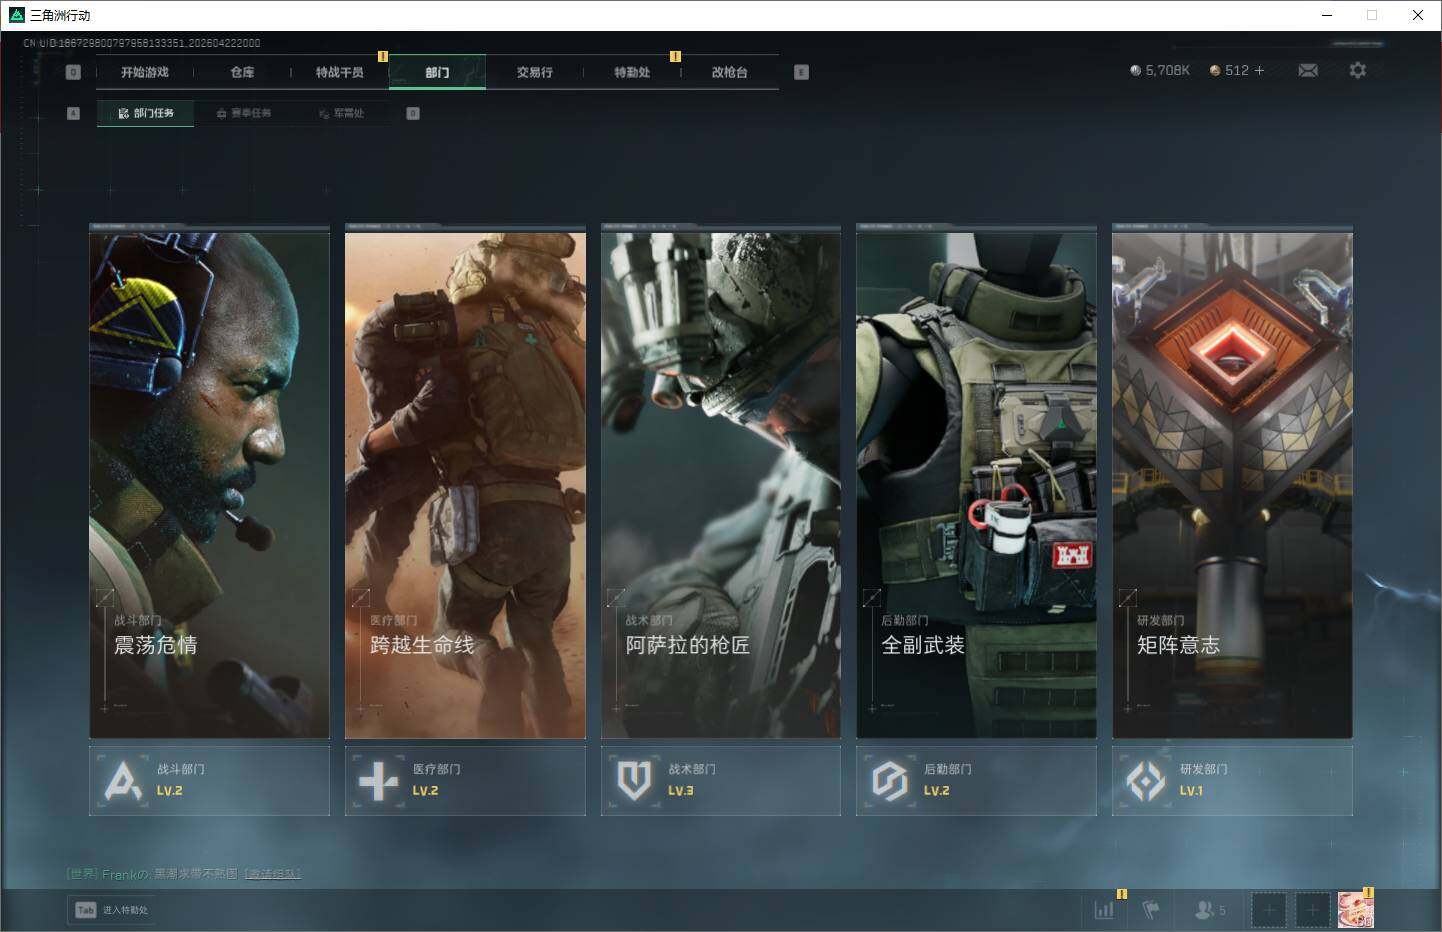Open the 特战干员 tab
The width and height of the screenshot is (1442, 932).
(x=339, y=72)
